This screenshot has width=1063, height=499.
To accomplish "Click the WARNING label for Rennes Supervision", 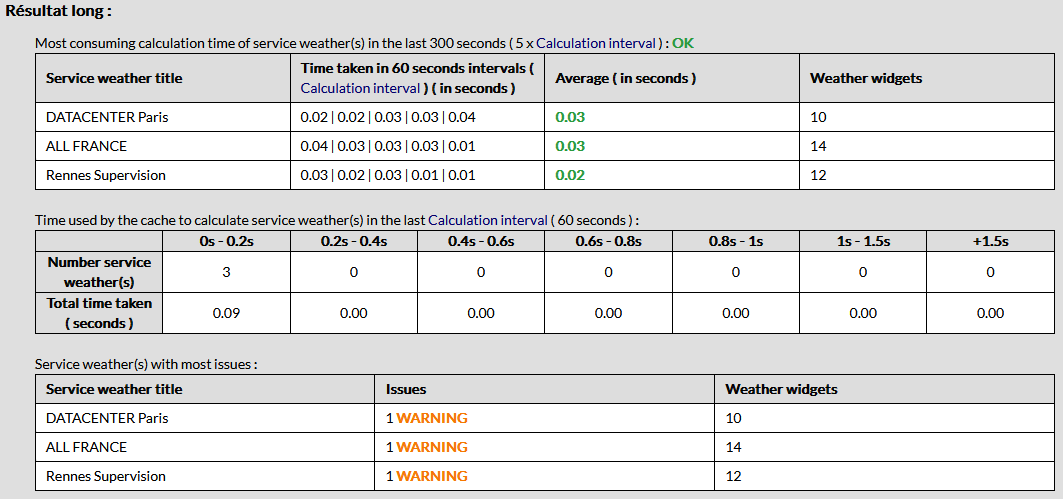I will coord(432,476).
